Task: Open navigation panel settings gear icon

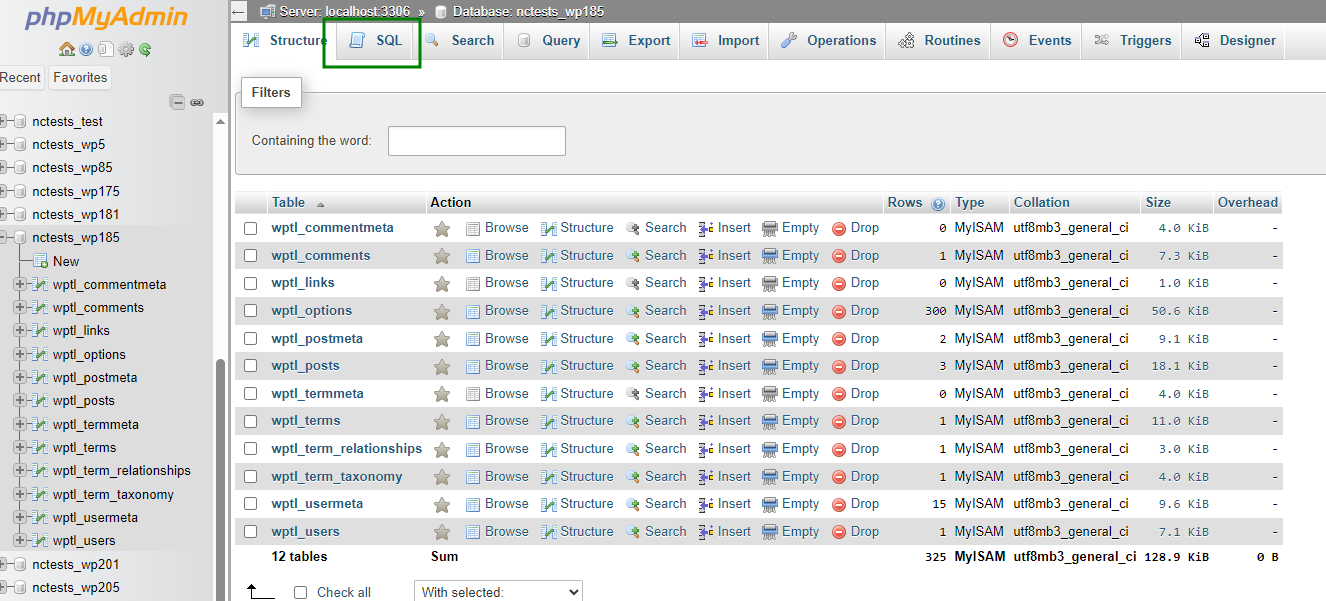Action: (x=126, y=49)
